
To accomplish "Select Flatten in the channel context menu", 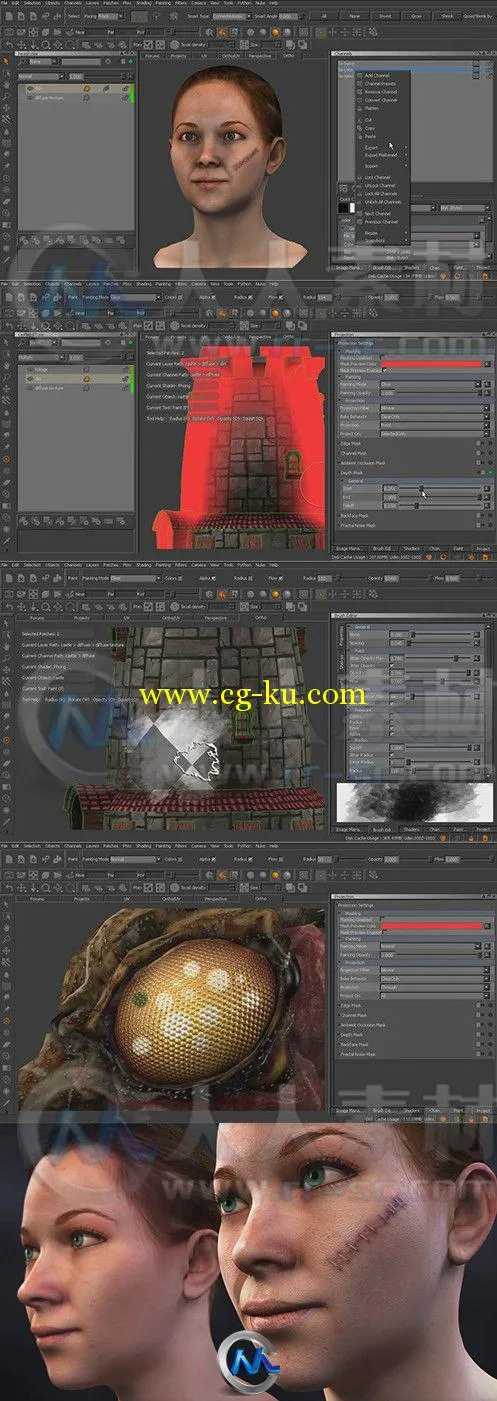I will coord(372,108).
